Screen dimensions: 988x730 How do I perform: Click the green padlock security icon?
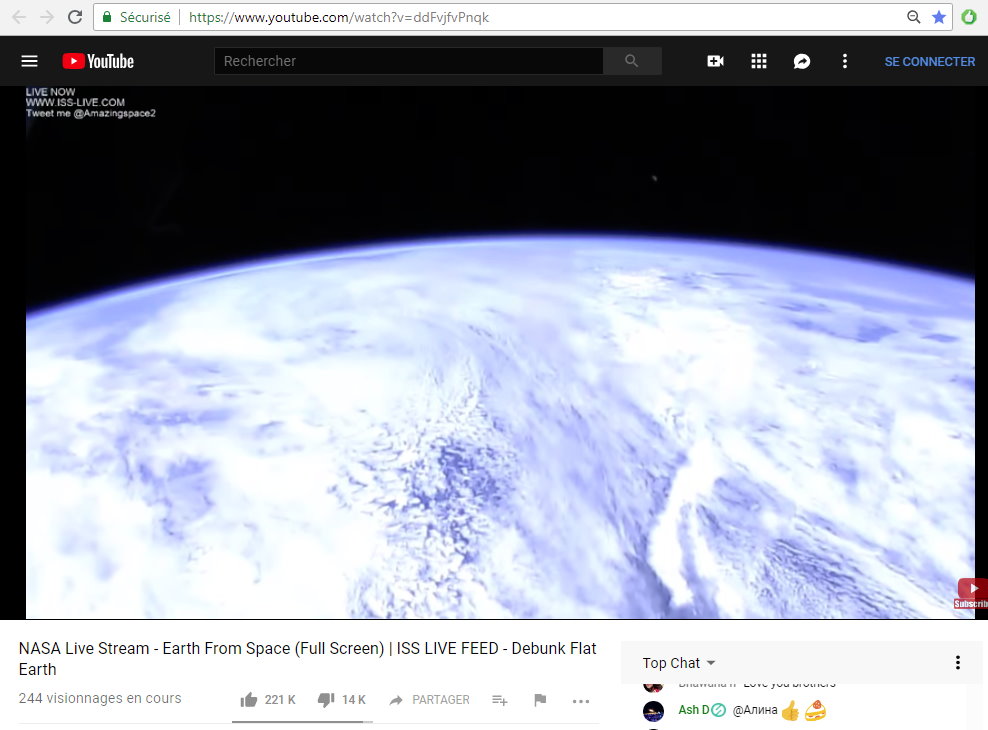pos(107,17)
